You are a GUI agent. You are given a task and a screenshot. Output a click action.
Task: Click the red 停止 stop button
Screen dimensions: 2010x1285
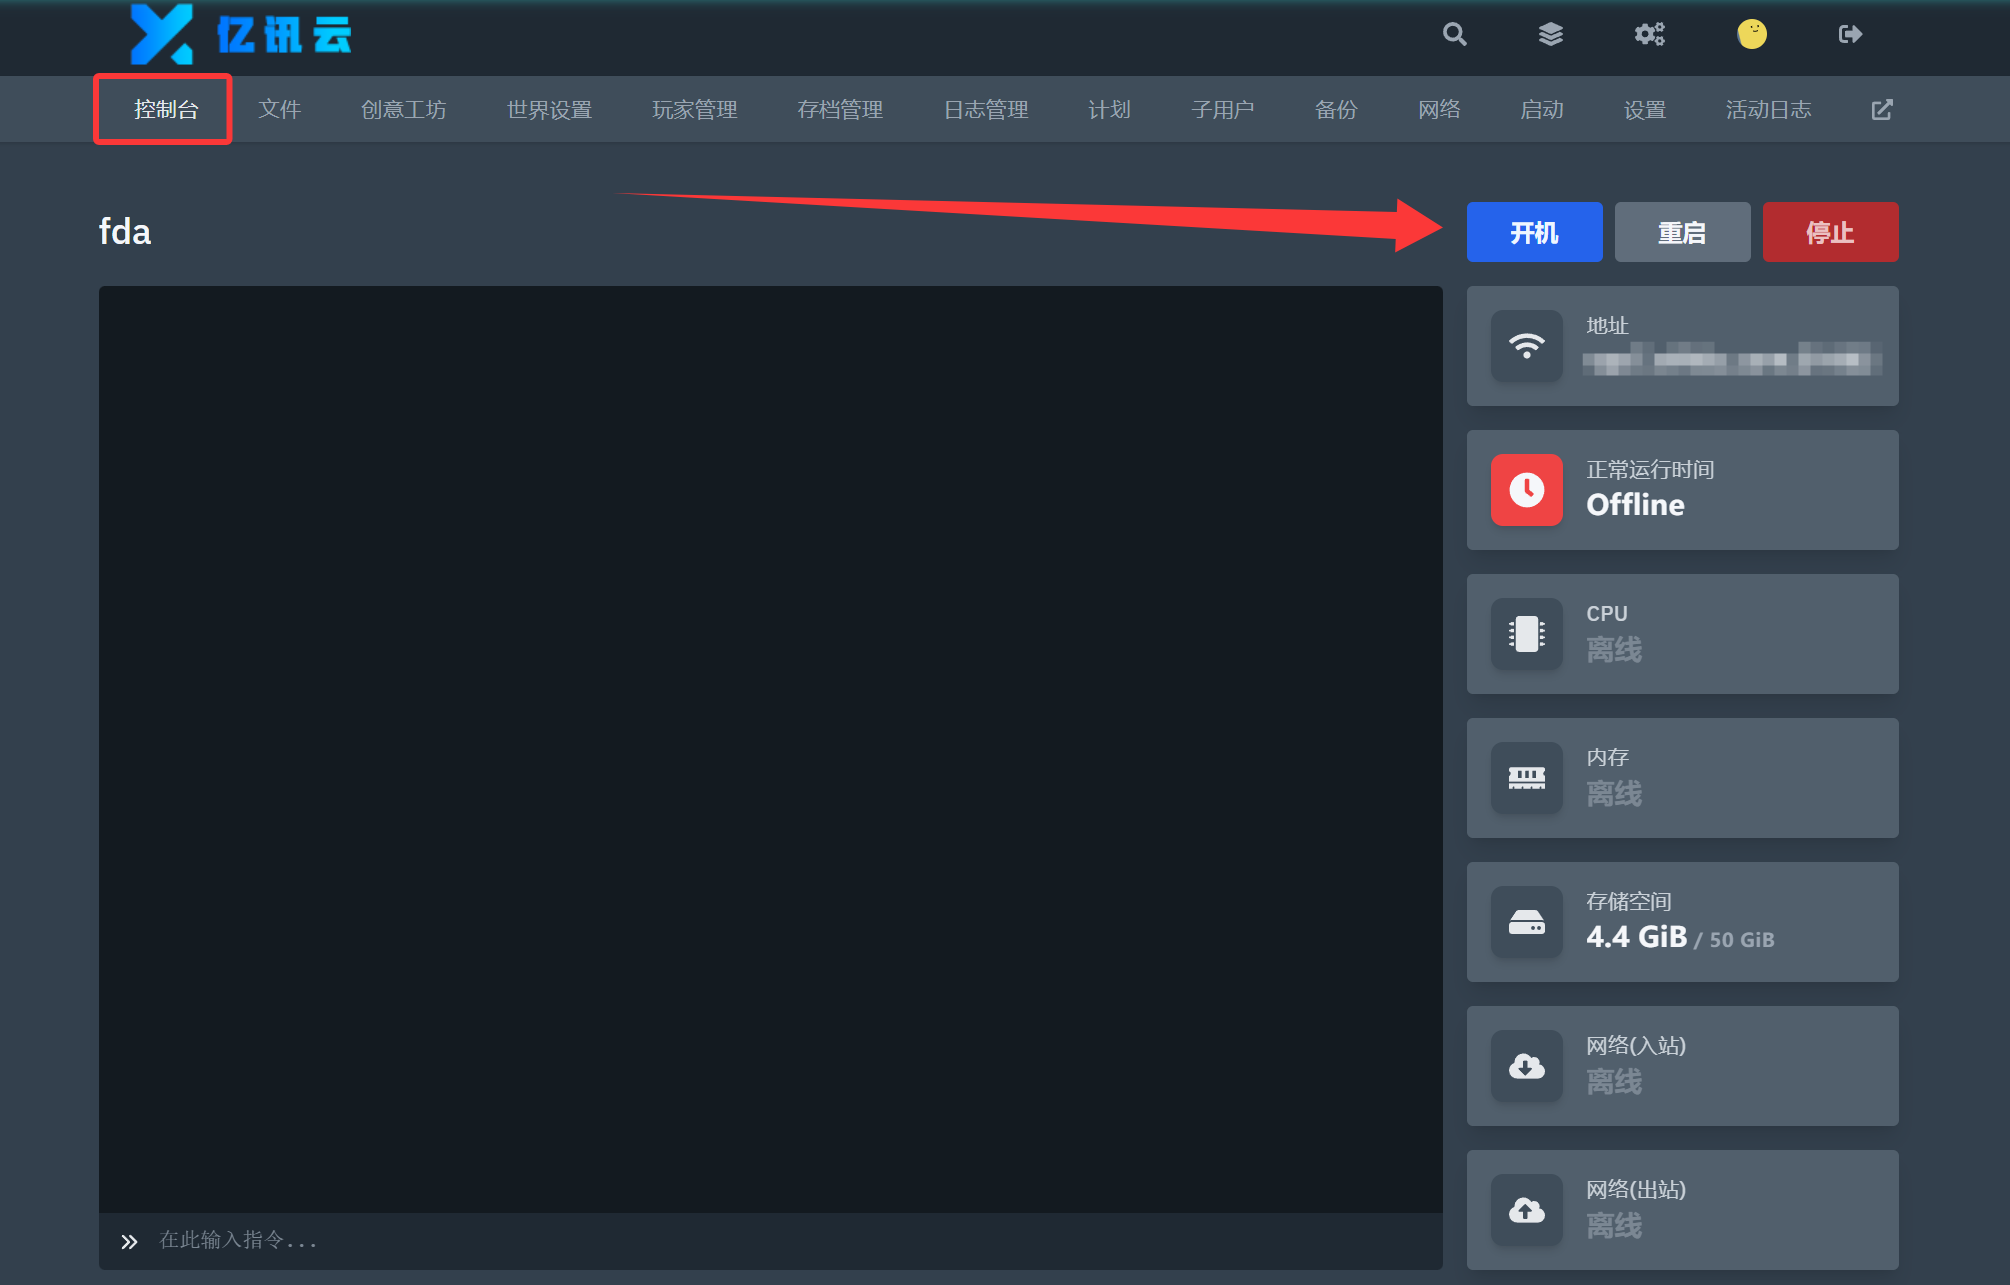pos(1830,232)
